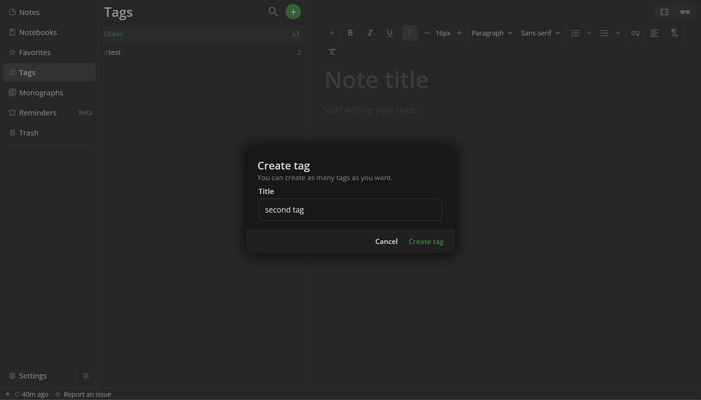Go to Favorites in the sidebar
This screenshot has width=701, height=400.
coord(49,52)
